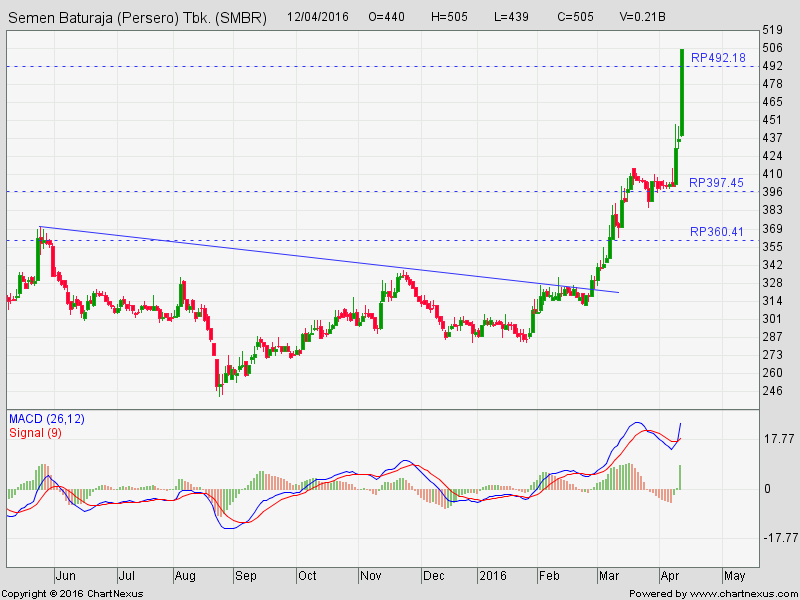Screen dimensions: 800x600
Task: Select the close price C=505
Action: (x=575, y=17)
